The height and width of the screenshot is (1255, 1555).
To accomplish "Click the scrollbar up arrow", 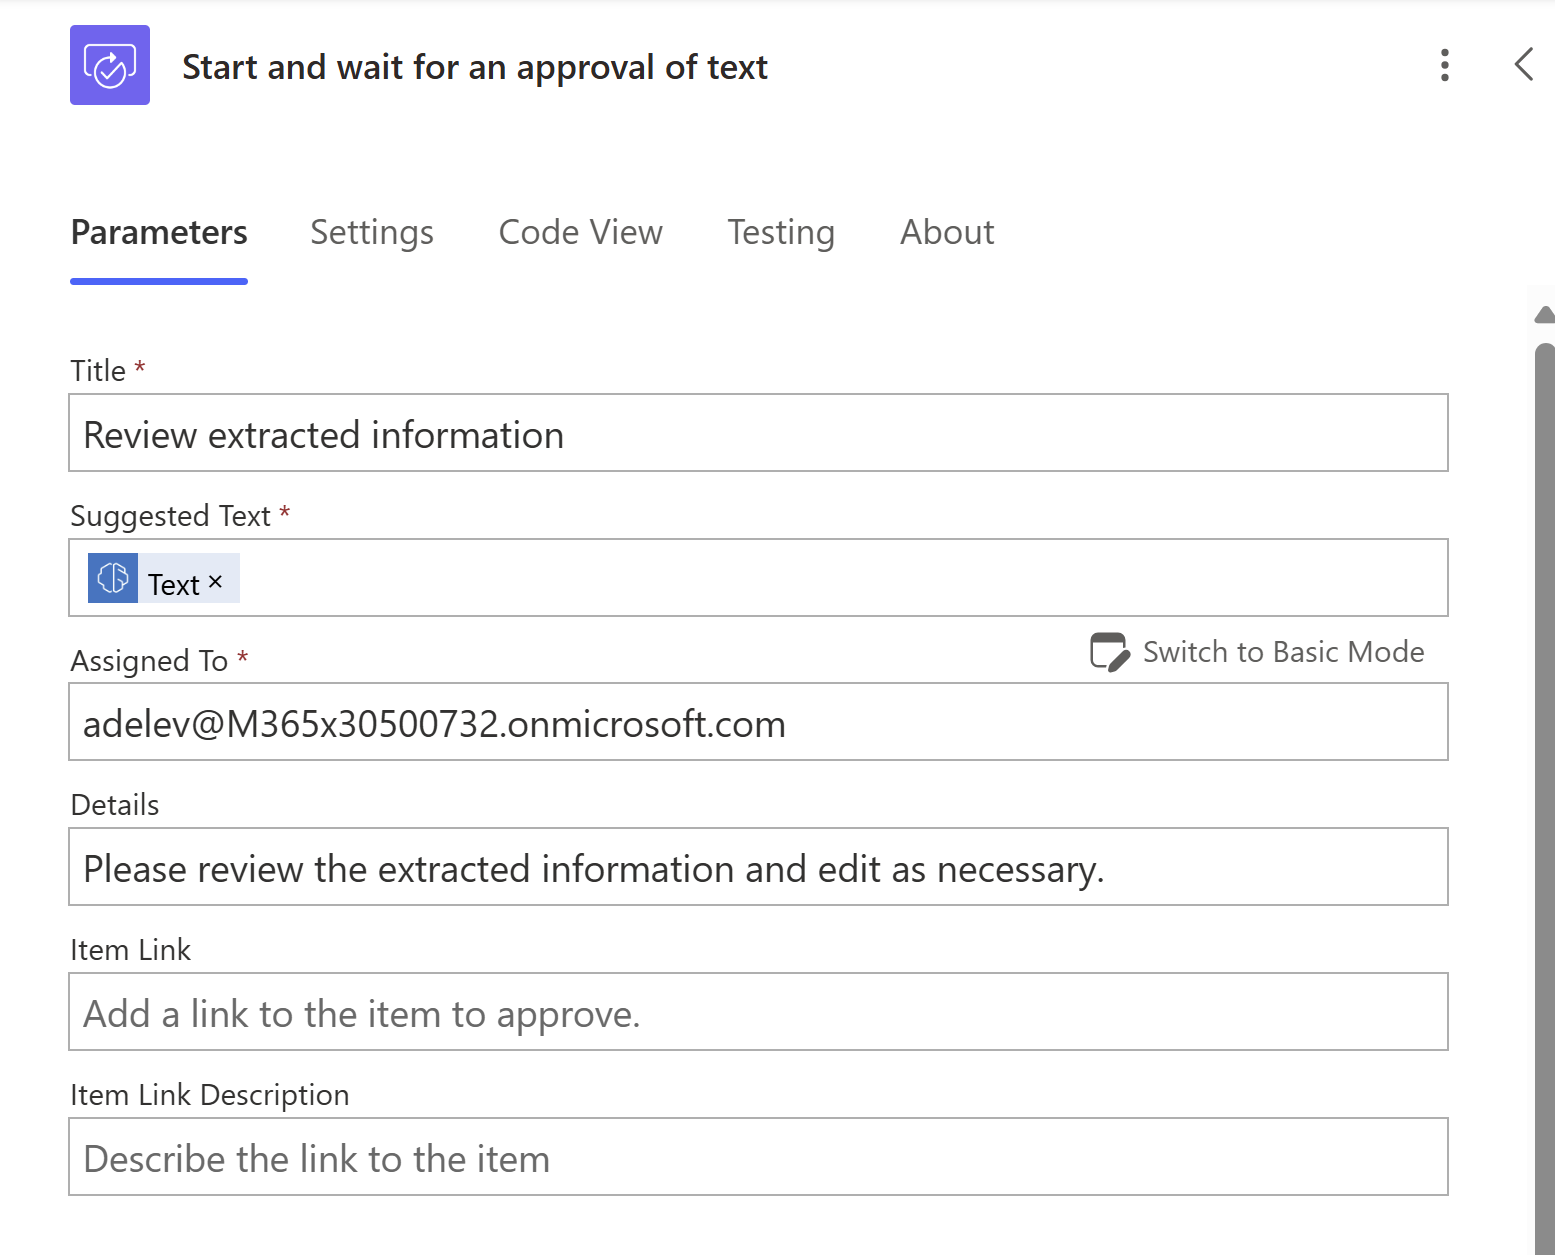I will tap(1545, 315).
